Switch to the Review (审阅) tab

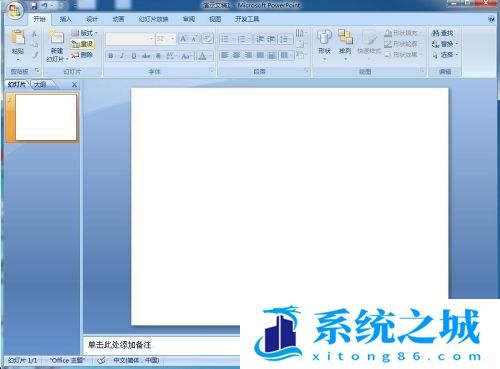tap(189, 19)
